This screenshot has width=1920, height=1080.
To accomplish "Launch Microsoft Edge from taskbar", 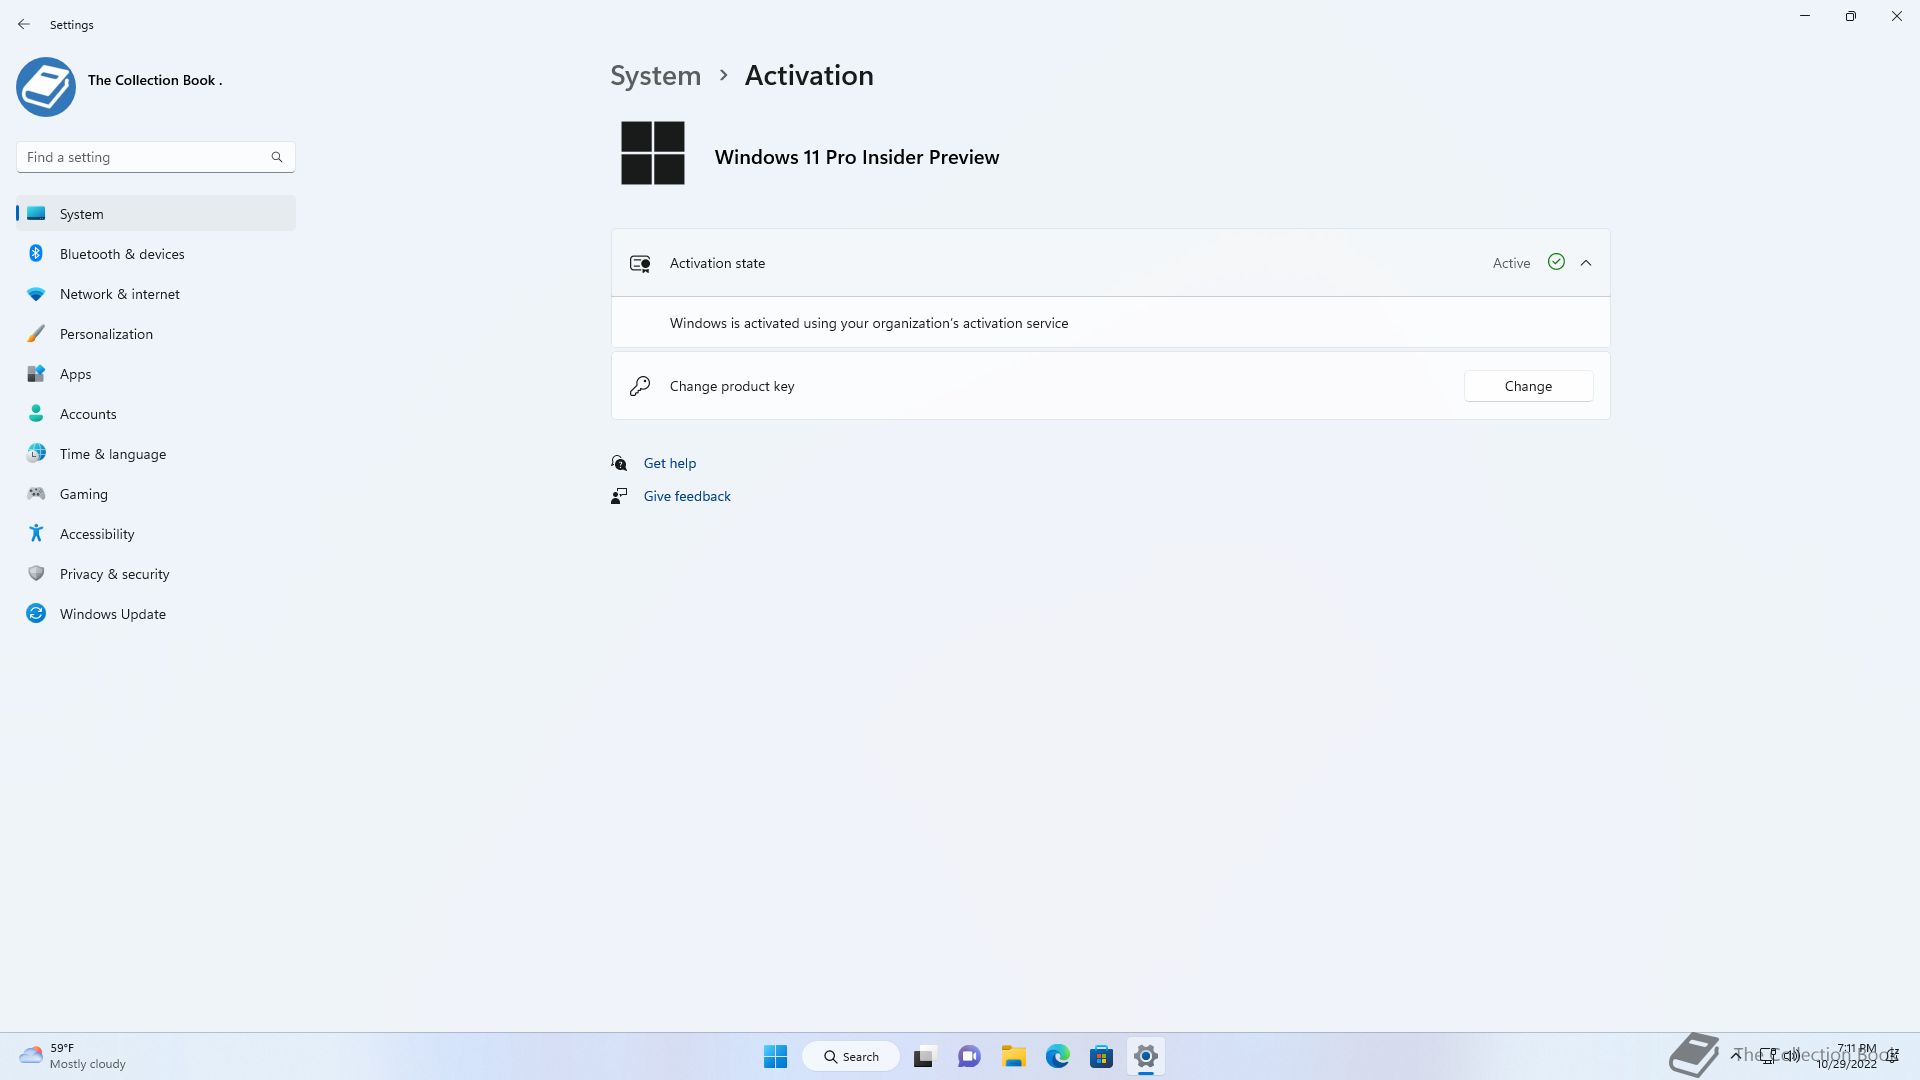I will pos(1057,1056).
